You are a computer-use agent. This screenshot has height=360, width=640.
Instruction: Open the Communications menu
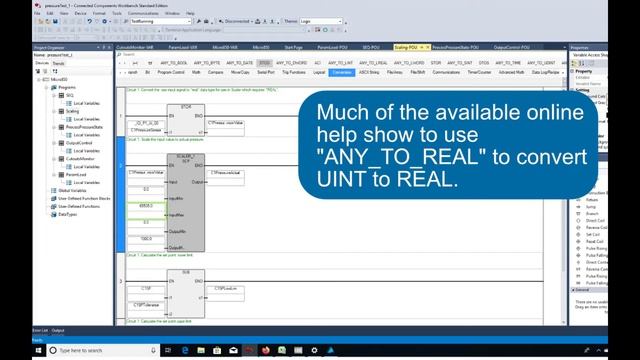coord(143,13)
